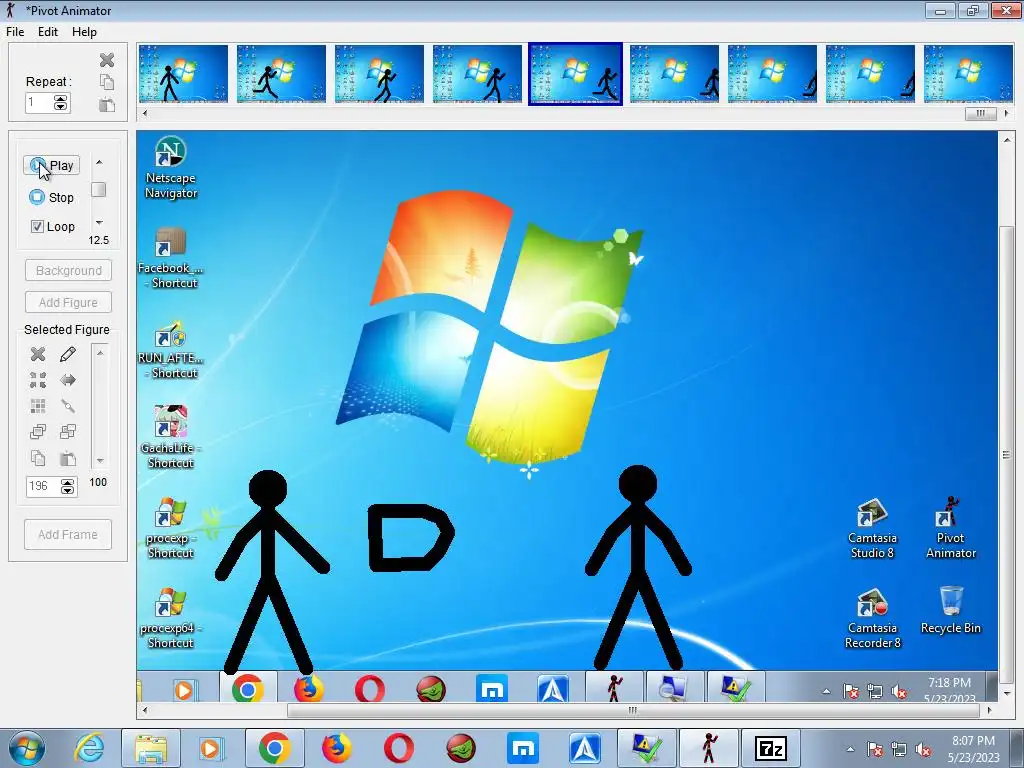The width and height of the screenshot is (1024, 768).
Task: Click the Pivot Animator shortcut in the canvas
Action: tap(950, 528)
